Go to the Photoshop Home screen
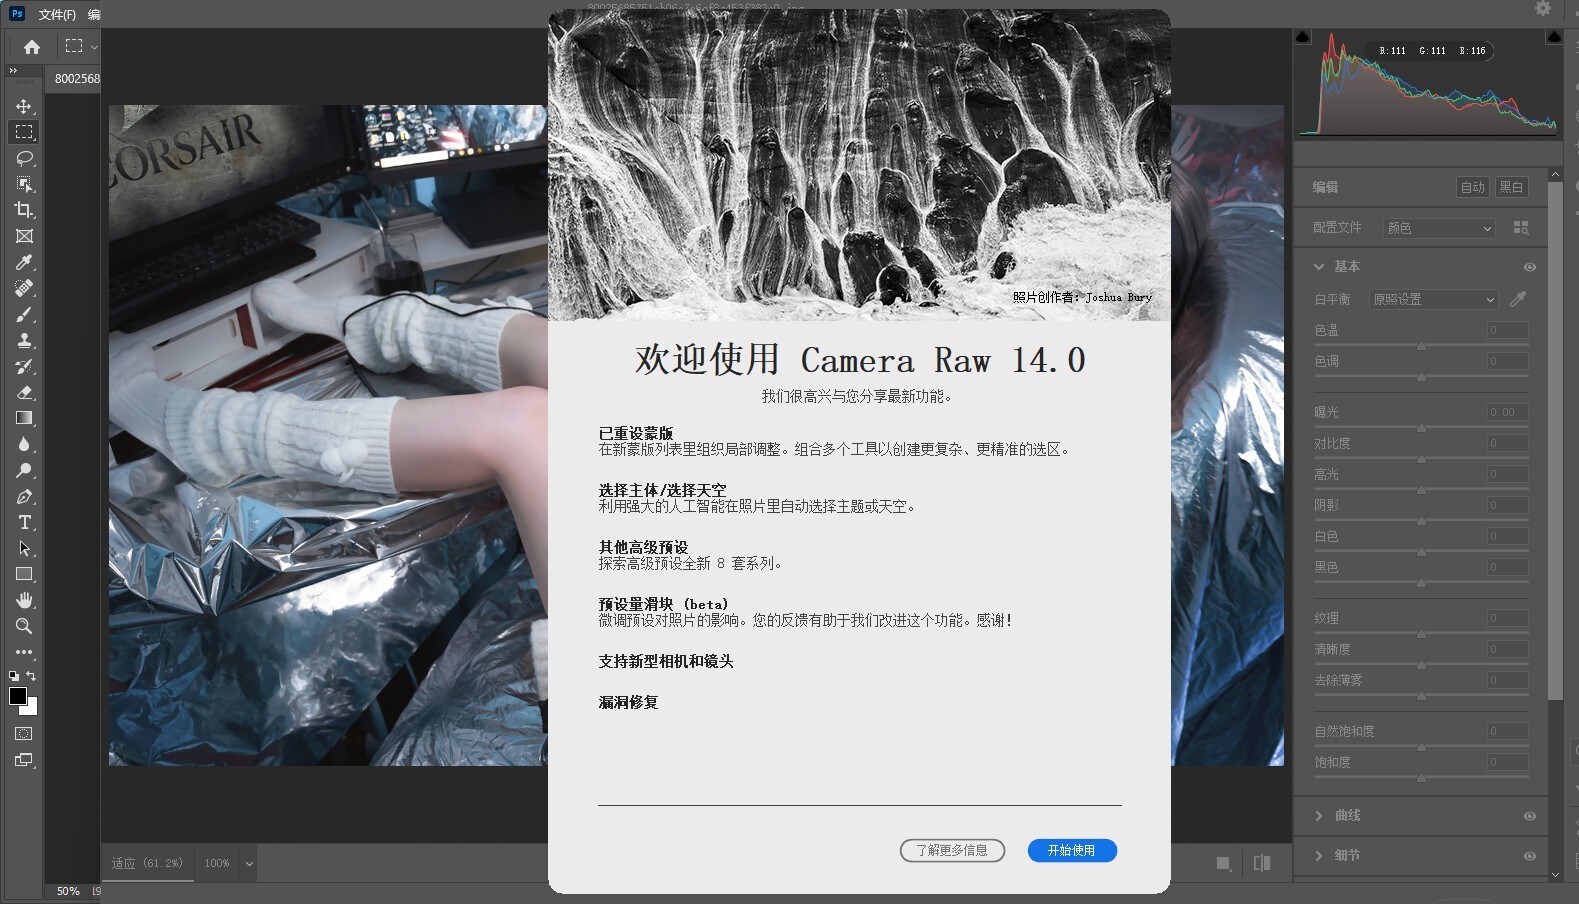Image resolution: width=1579 pixels, height=904 pixels. point(32,46)
